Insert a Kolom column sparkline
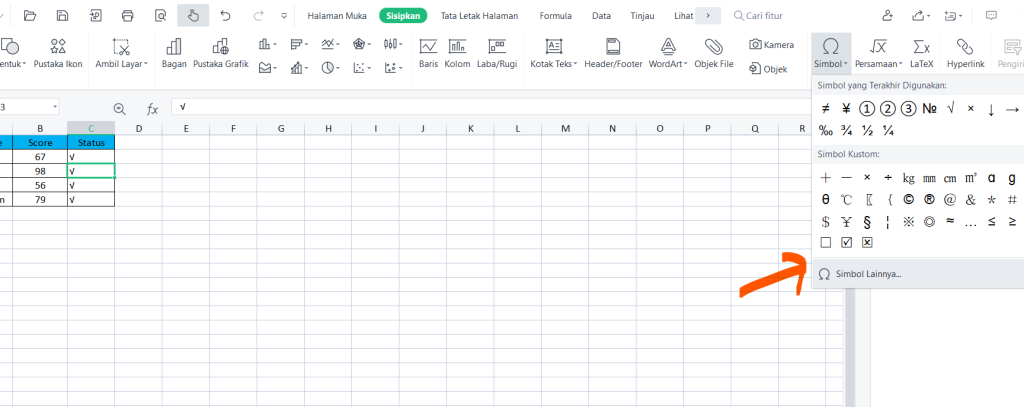 pyautogui.click(x=457, y=52)
